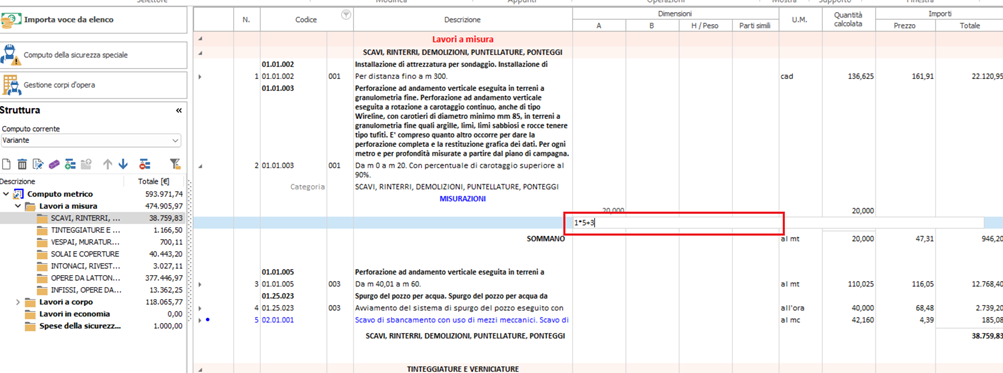The height and width of the screenshot is (373, 1003).
Task: Select Spese della sicurezz... in tree
Action: [80, 326]
